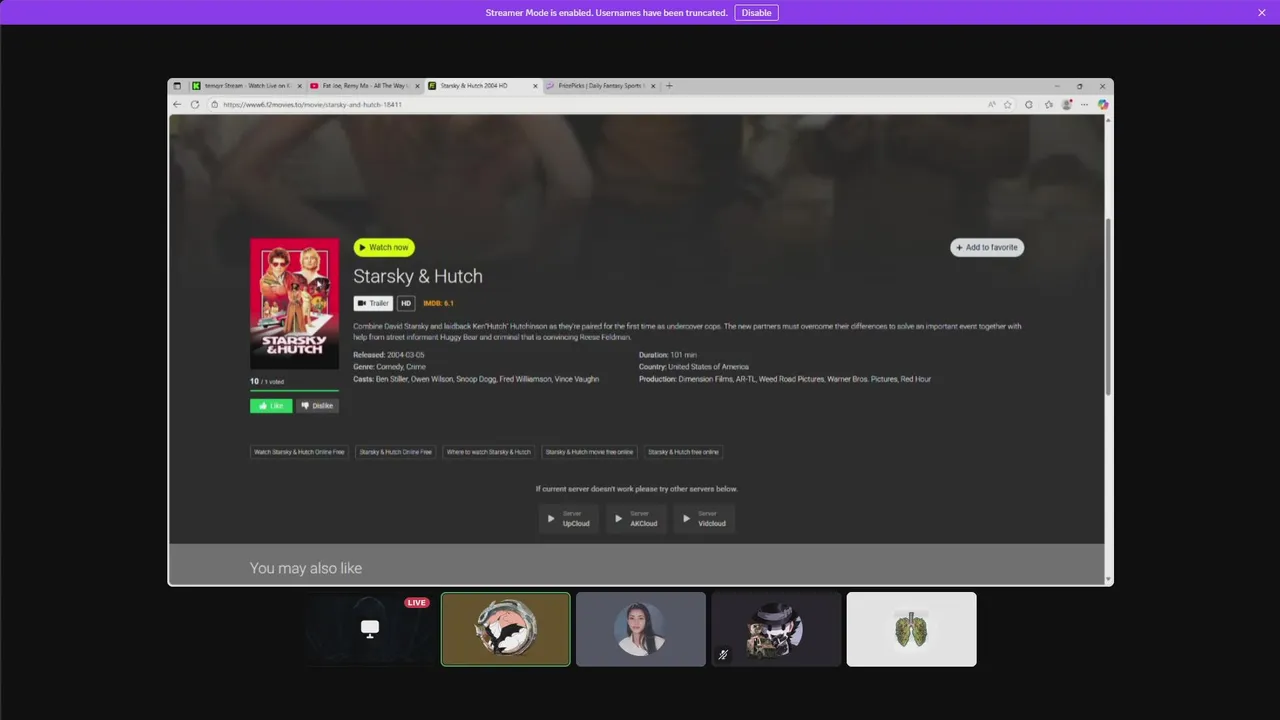Click the Watch Starsky & Hutch Online Free tag
This screenshot has height=720, width=1280.
click(x=299, y=452)
